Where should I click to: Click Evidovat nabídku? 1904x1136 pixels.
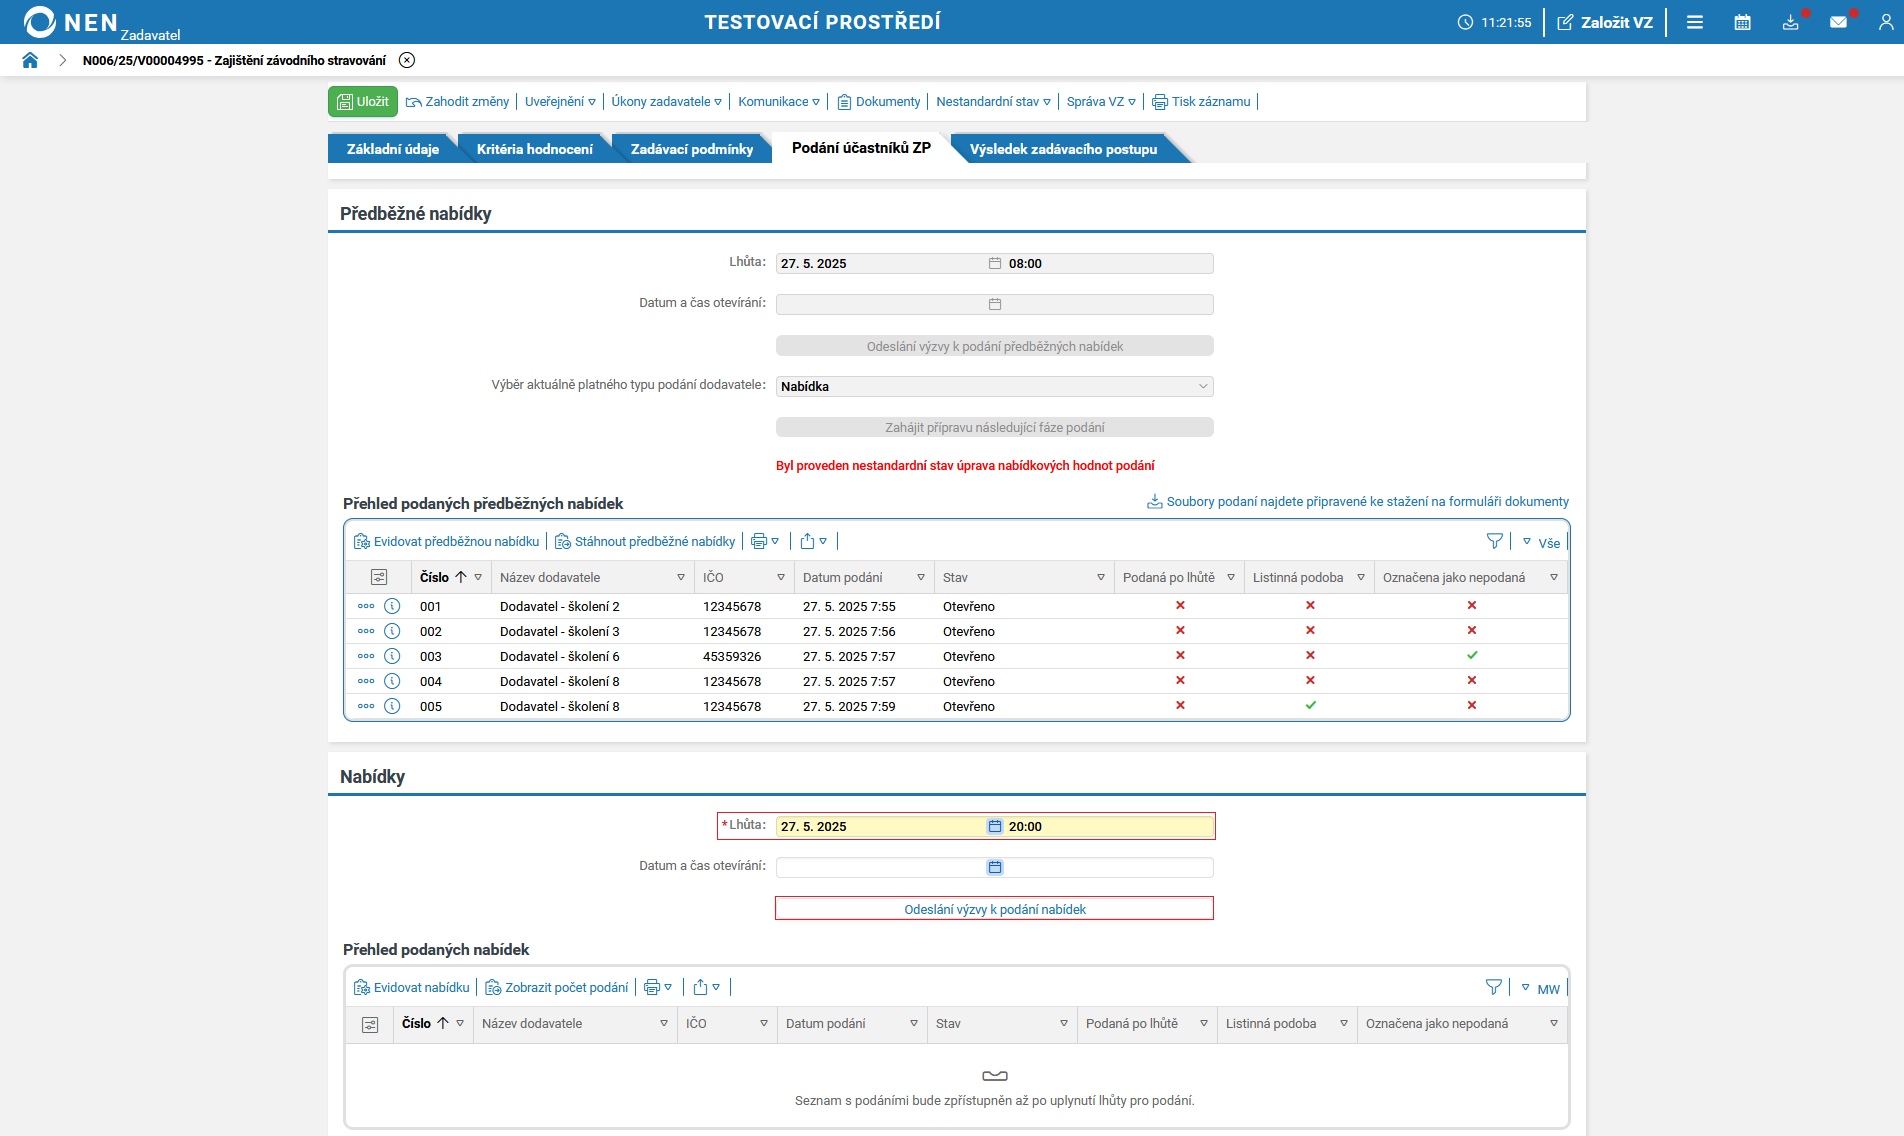tap(412, 988)
